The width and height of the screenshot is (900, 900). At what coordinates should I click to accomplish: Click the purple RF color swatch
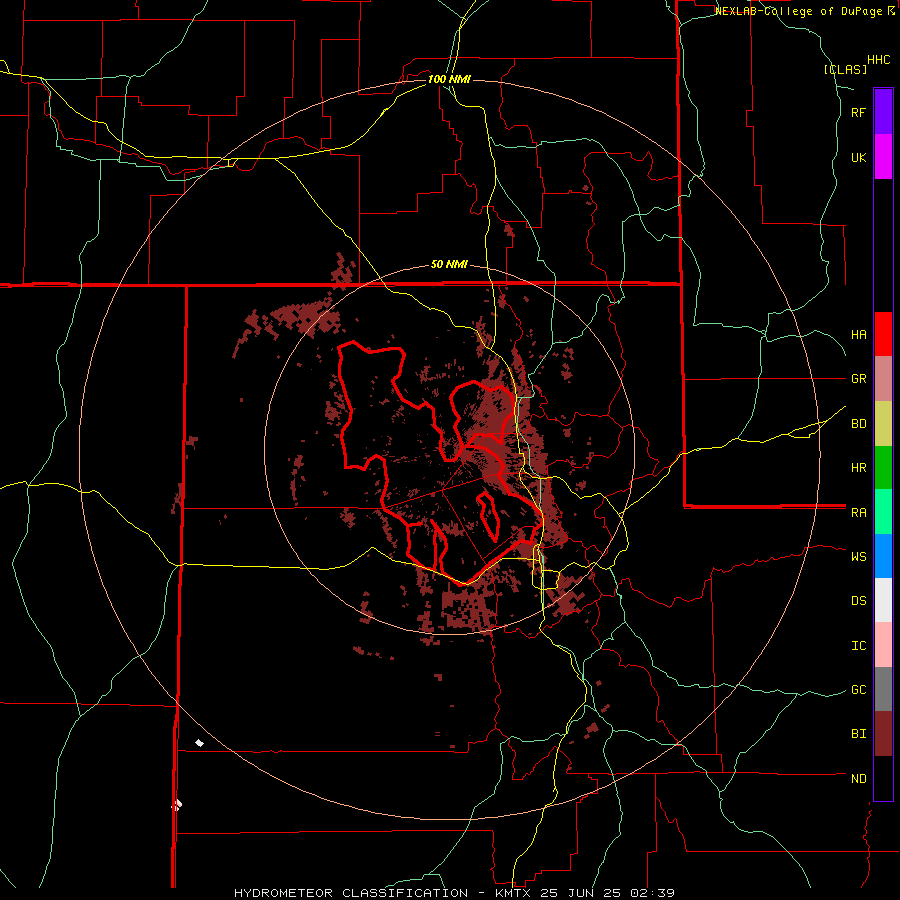[883, 112]
